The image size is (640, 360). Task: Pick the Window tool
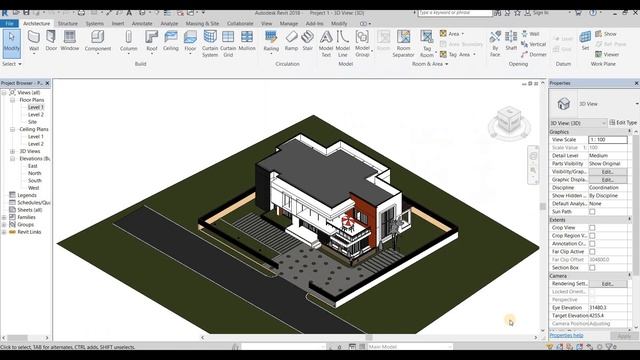[70, 41]
